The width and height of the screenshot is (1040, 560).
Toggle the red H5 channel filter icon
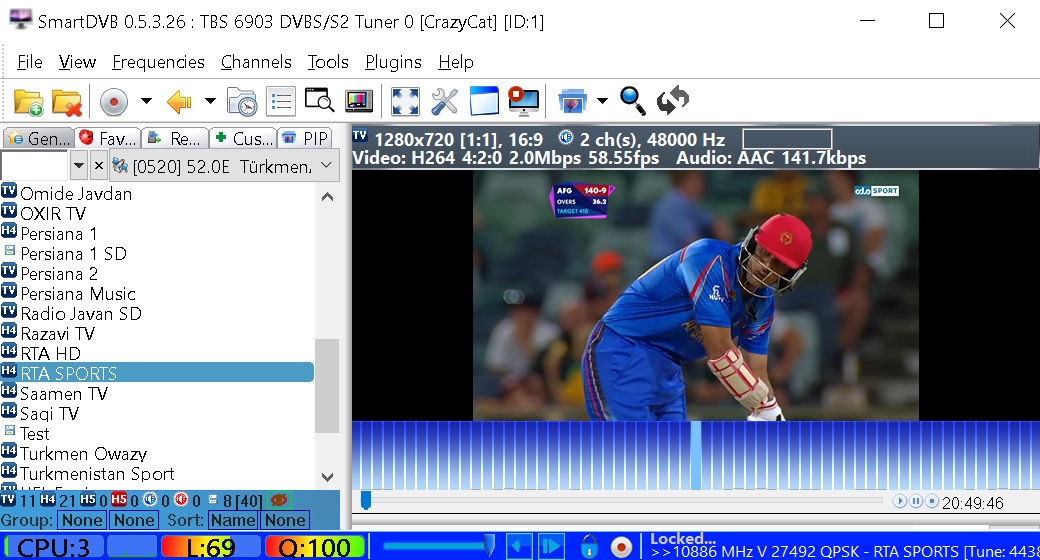119,500
